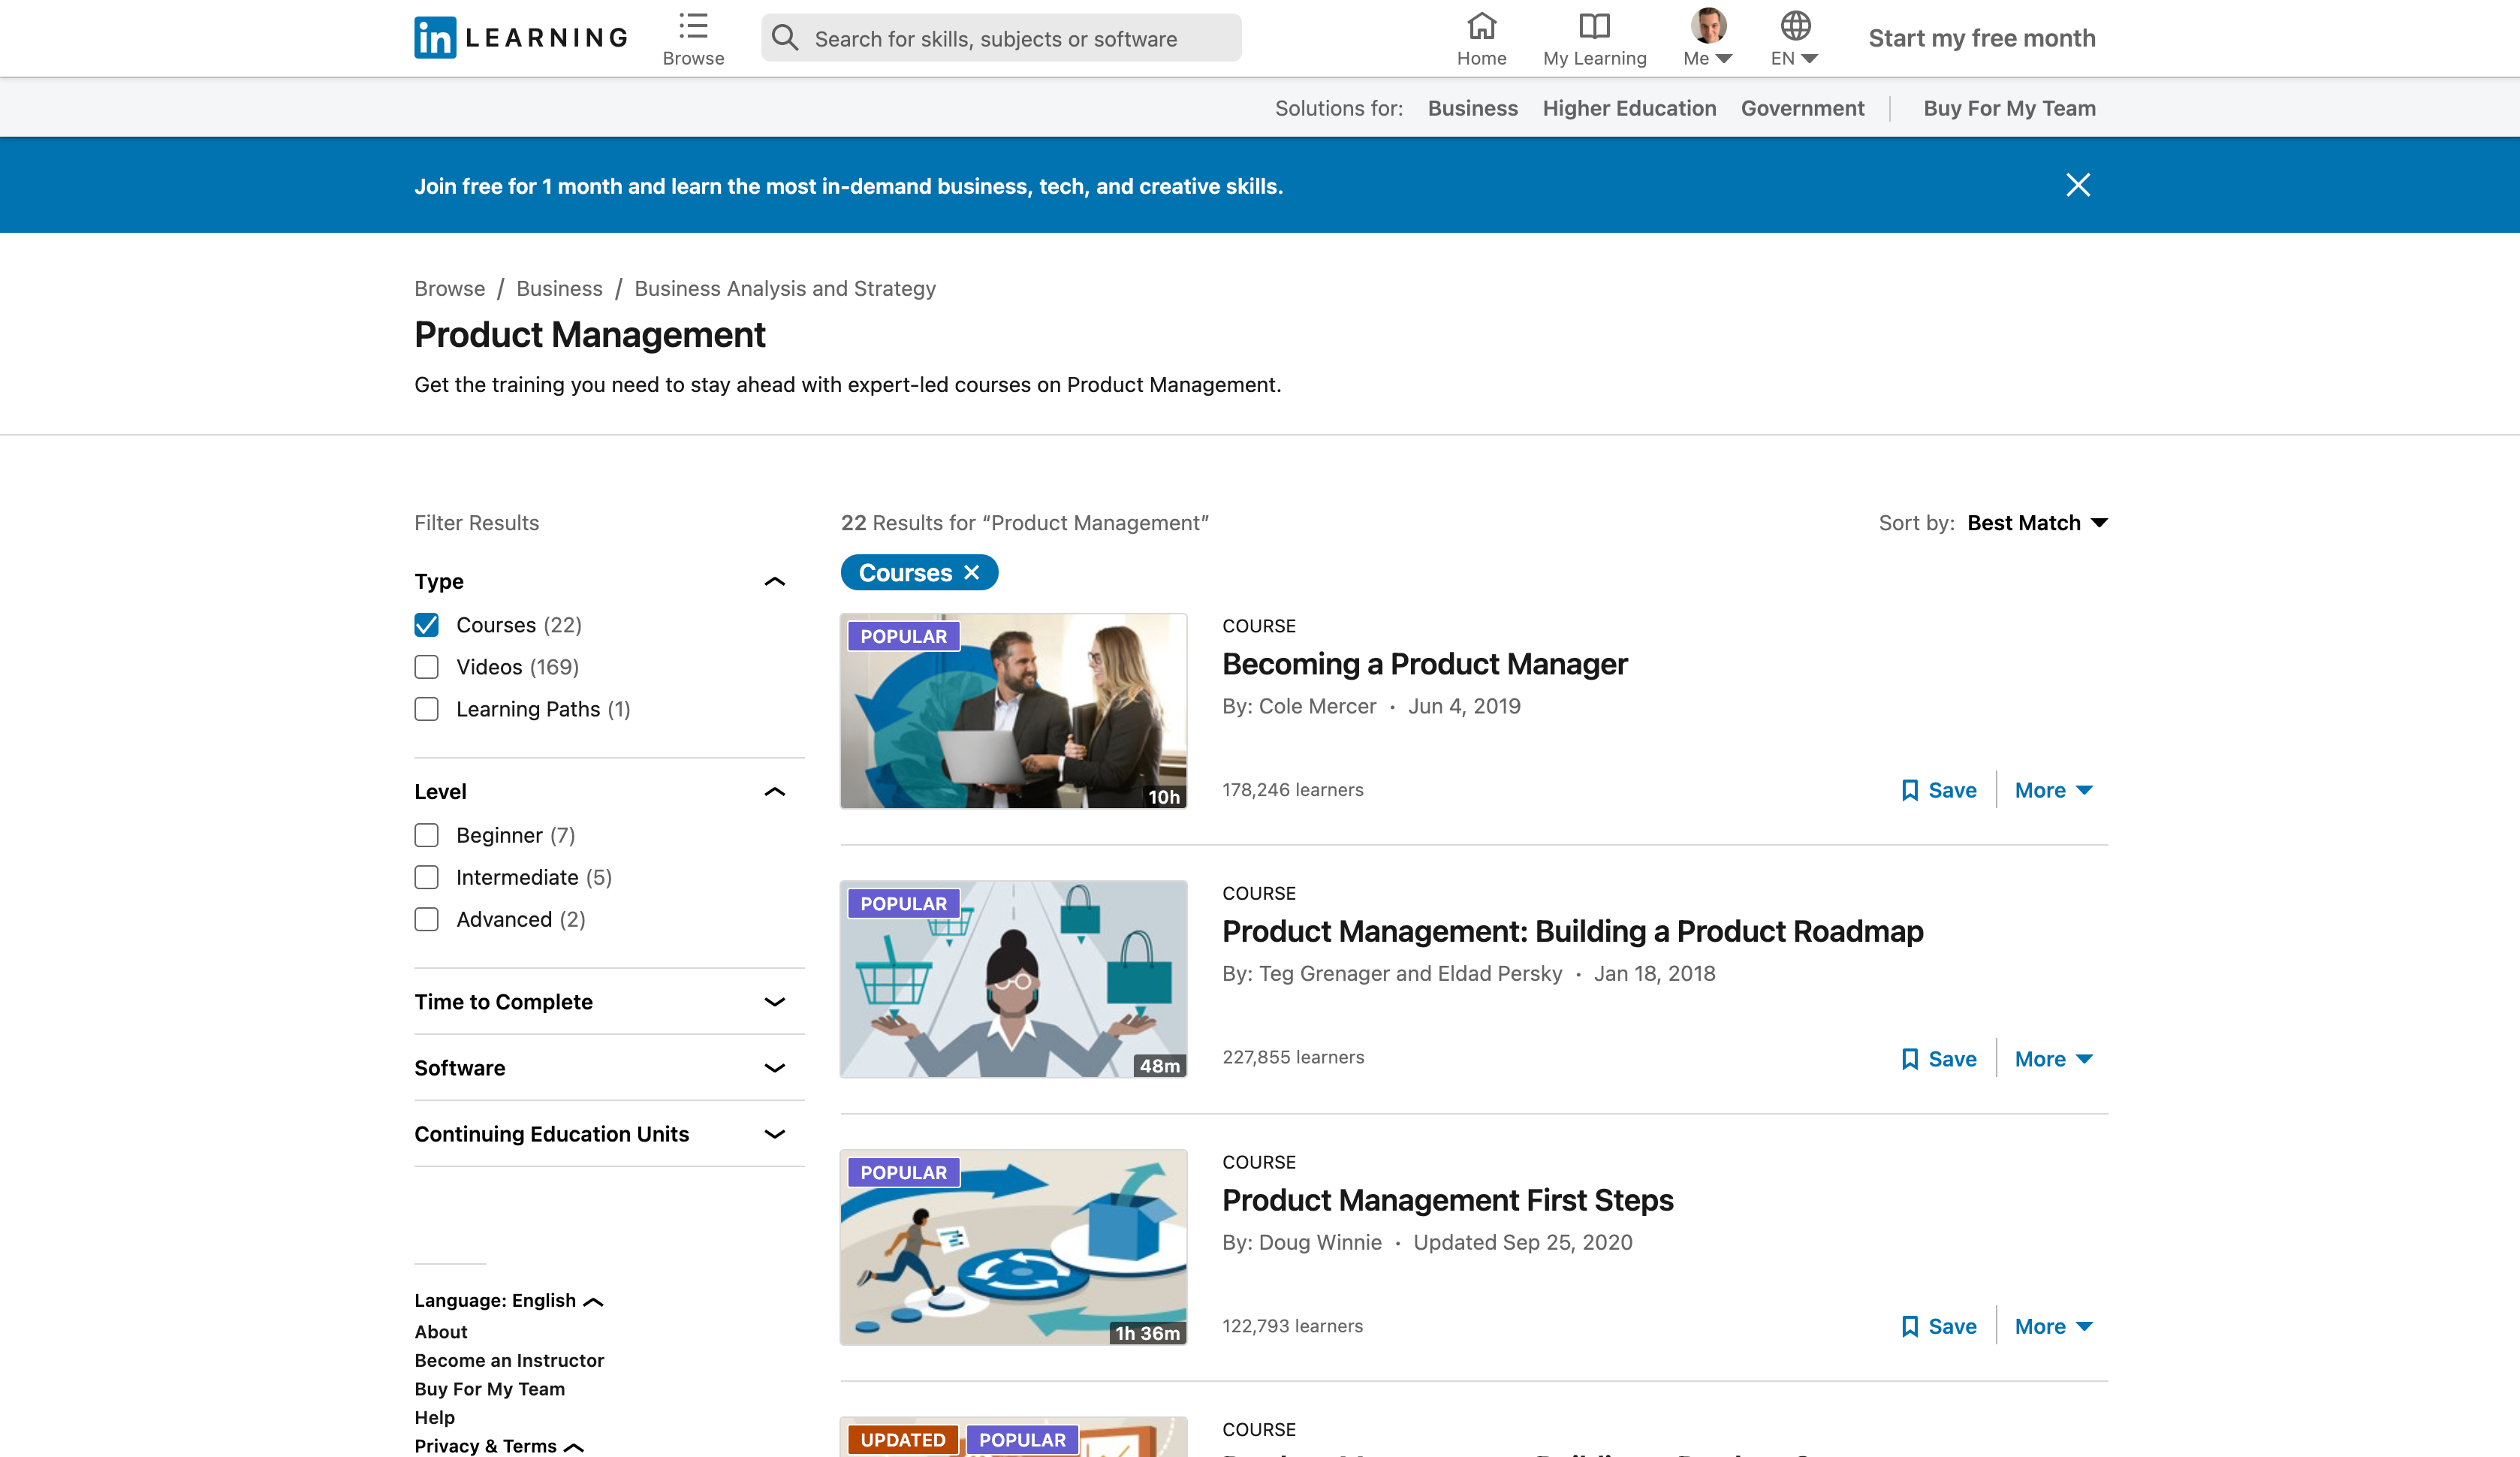The image size is (2520, 1457).
Task: Open the Business breadcrumb link
Action: 559,288
